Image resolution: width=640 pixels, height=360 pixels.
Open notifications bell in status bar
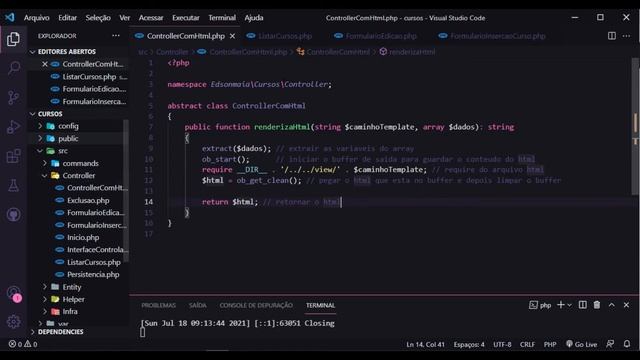coord(627,344)
